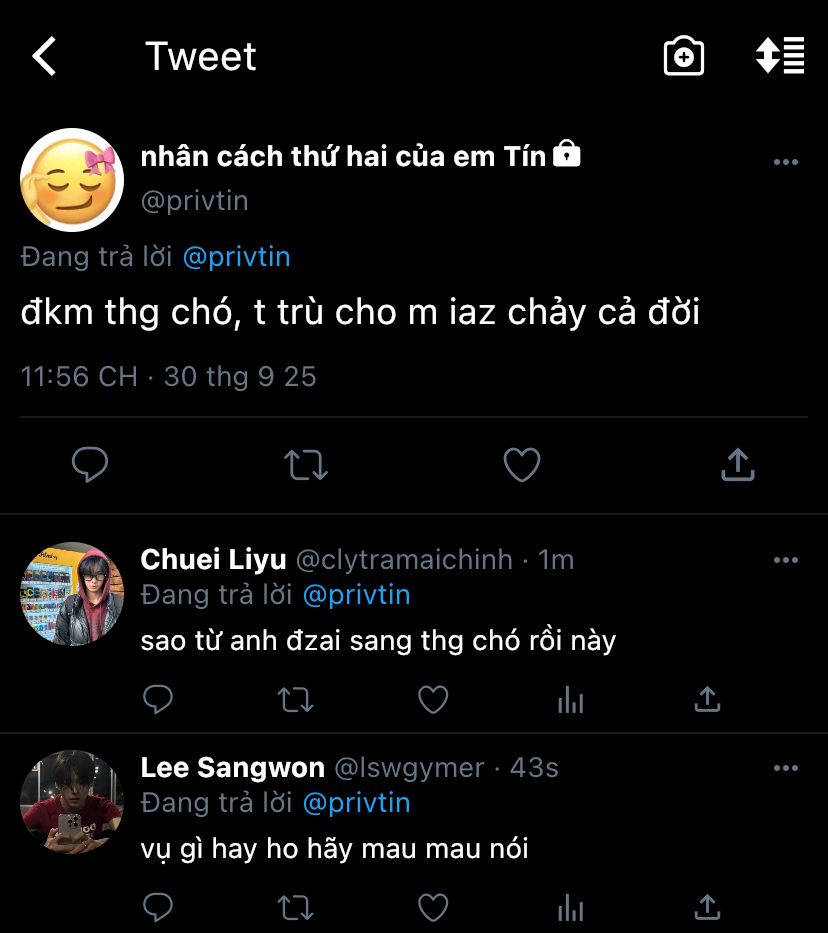Open Lee Sangwon's profile picture

point(71,802)
